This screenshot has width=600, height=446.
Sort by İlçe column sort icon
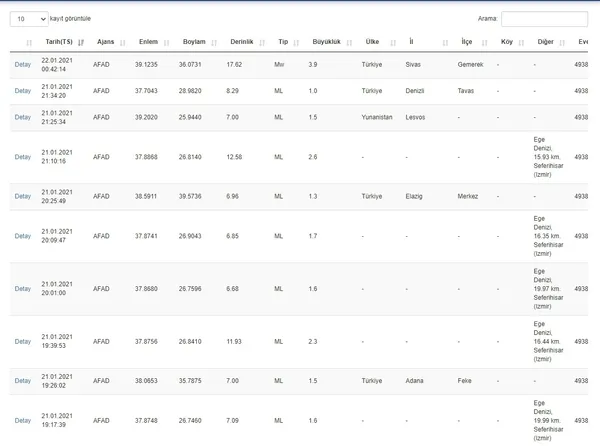tap(483, 43)
